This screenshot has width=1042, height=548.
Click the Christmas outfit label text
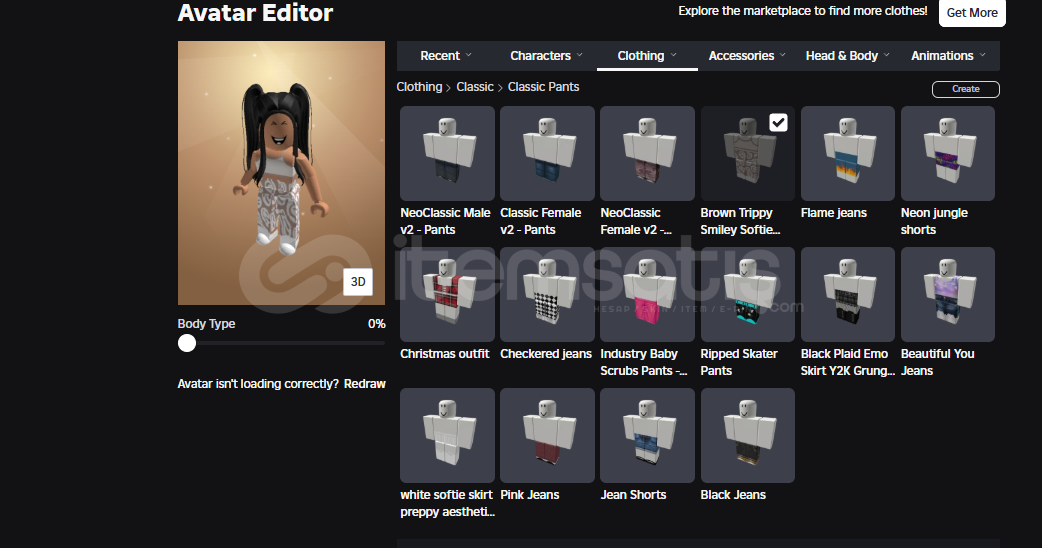[x=445, y=354]
